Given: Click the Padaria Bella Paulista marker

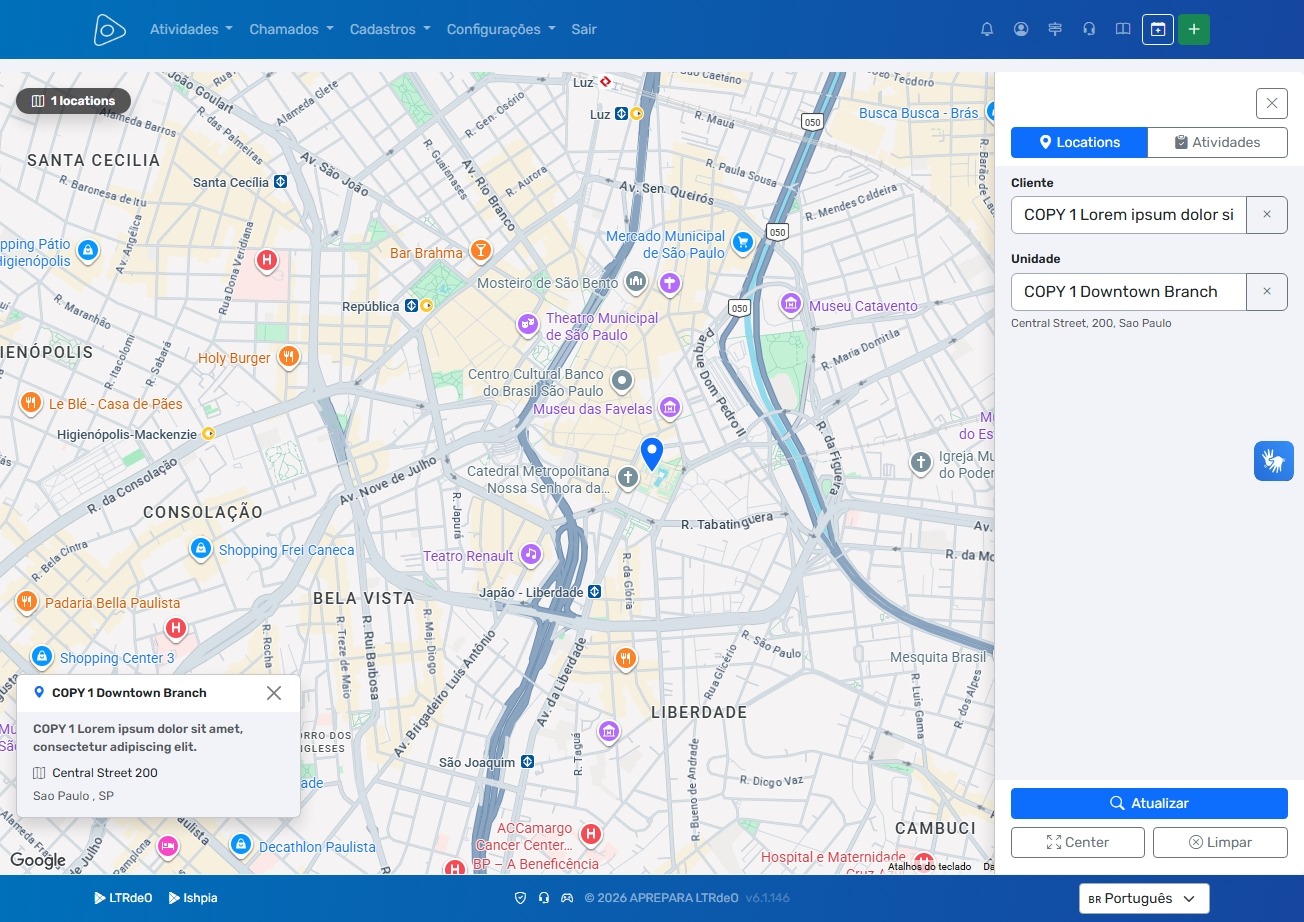Looking at the screenshot, I should point(26,601).
